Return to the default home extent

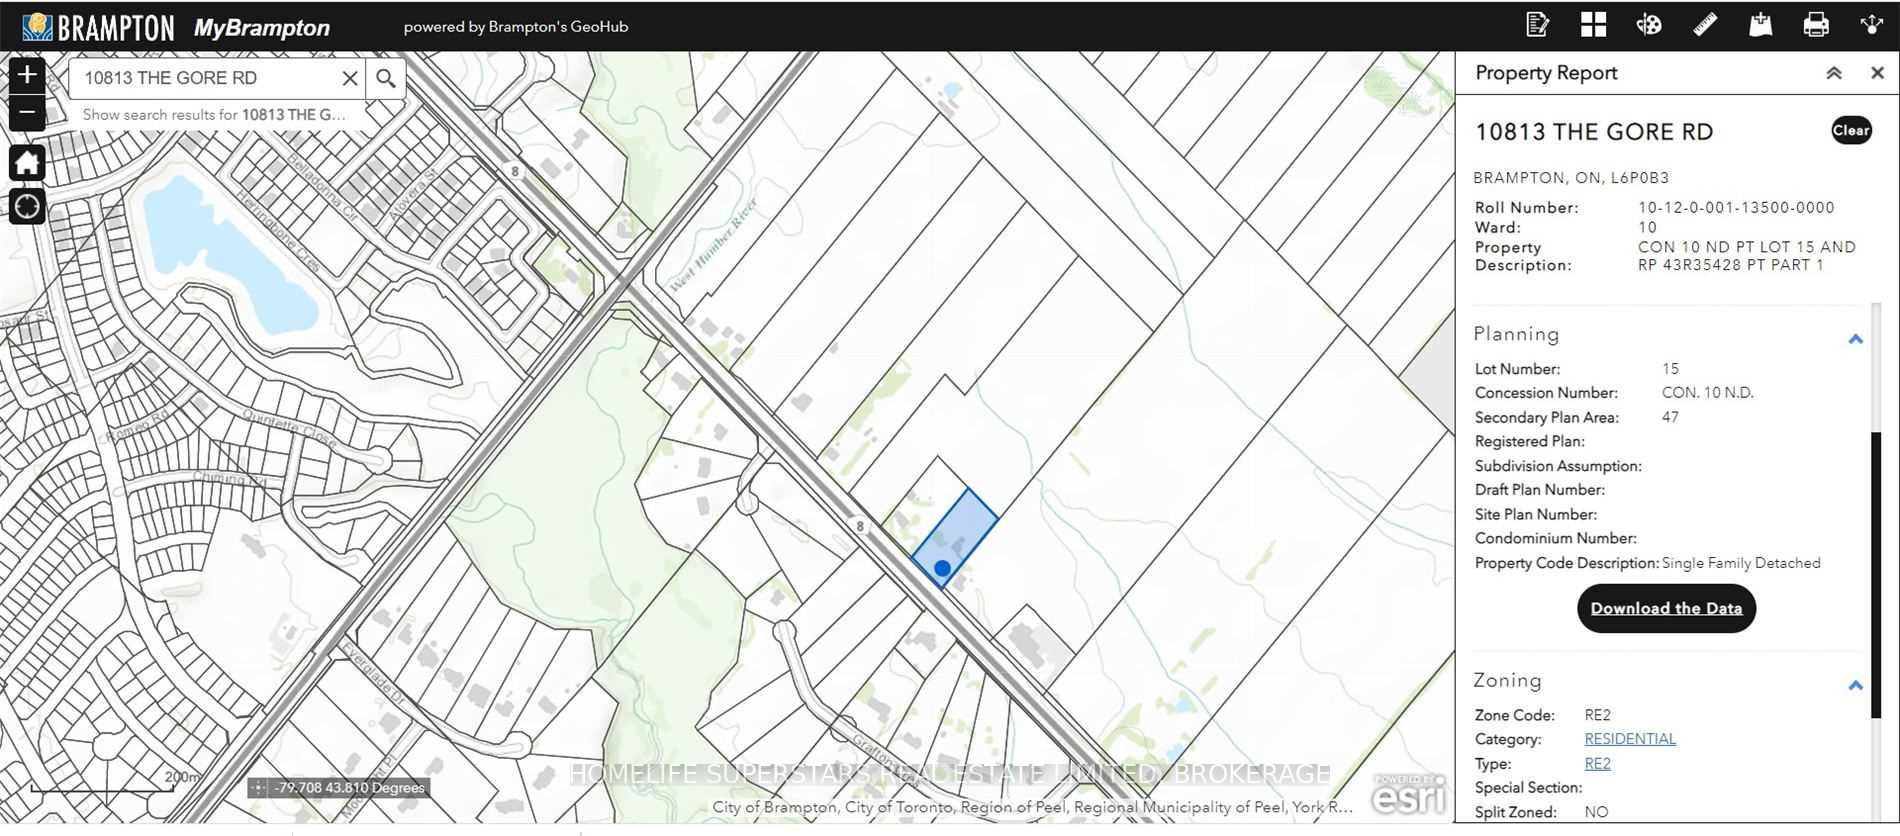(27, 162)
